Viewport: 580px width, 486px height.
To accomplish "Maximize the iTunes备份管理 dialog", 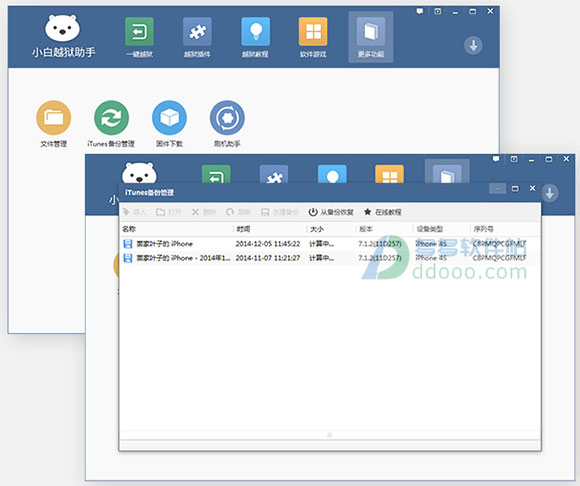I will pos(515,189).
